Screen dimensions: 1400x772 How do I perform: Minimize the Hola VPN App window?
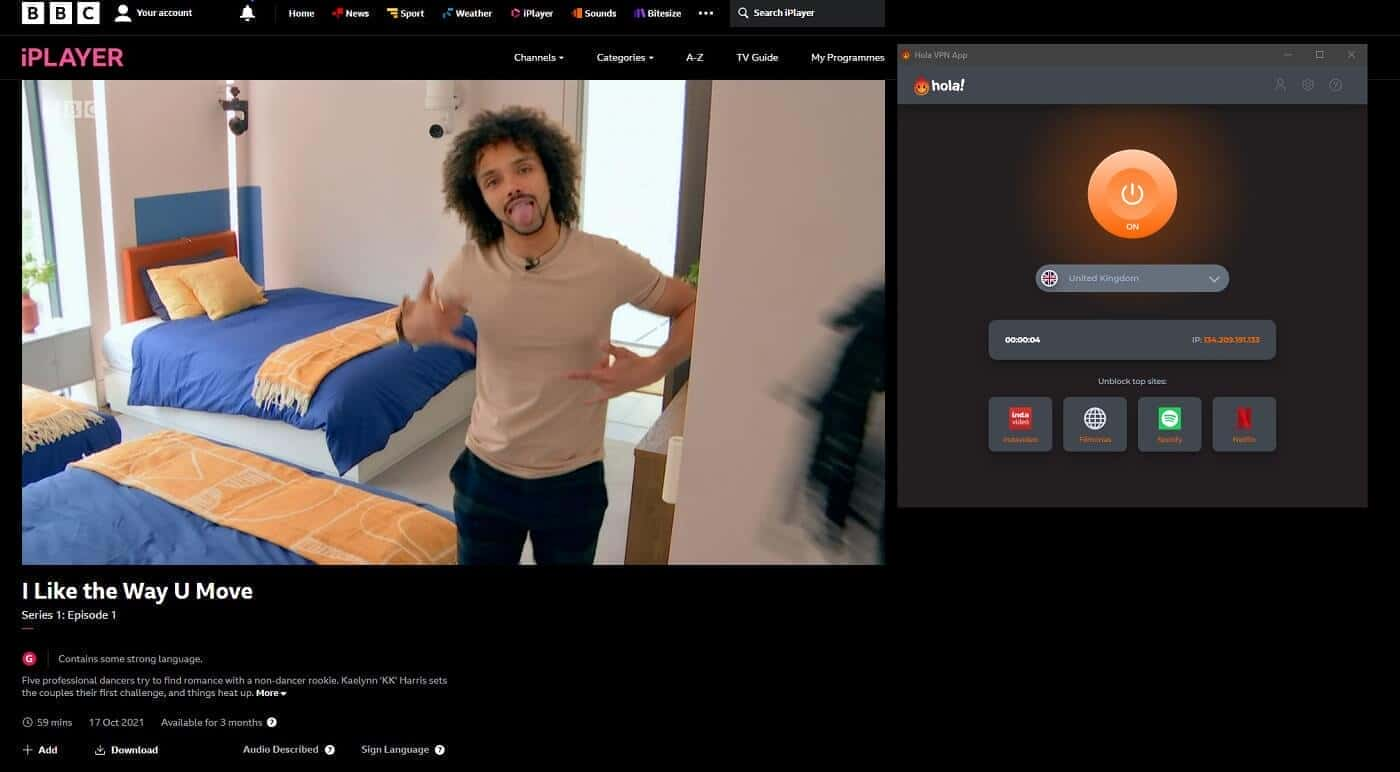1288,55
